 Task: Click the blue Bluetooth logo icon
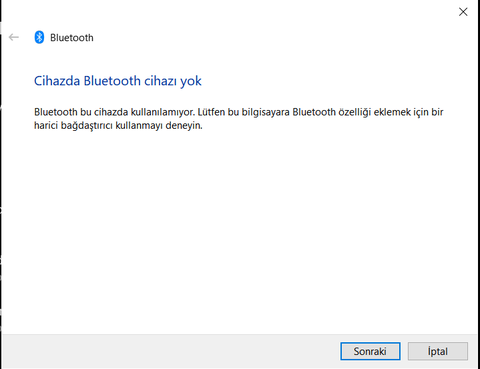tap(39, 37)
